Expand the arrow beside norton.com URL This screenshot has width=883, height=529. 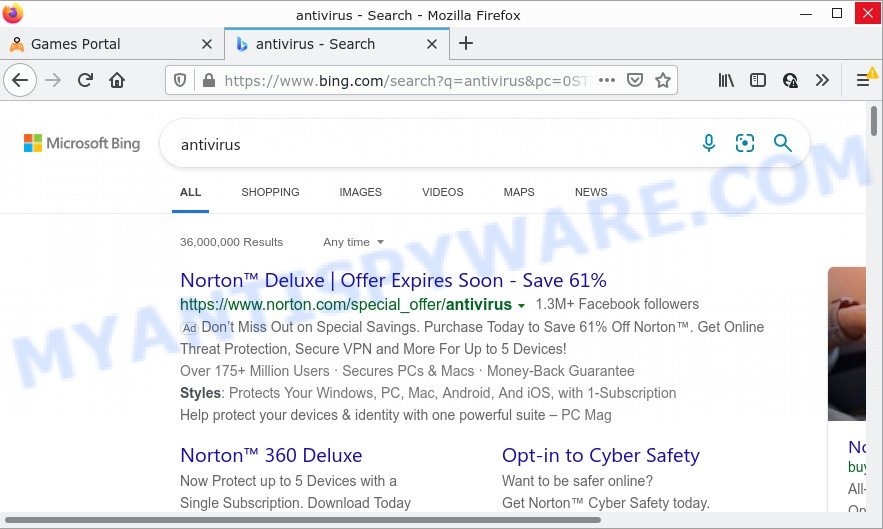click(x=521, y=305)
